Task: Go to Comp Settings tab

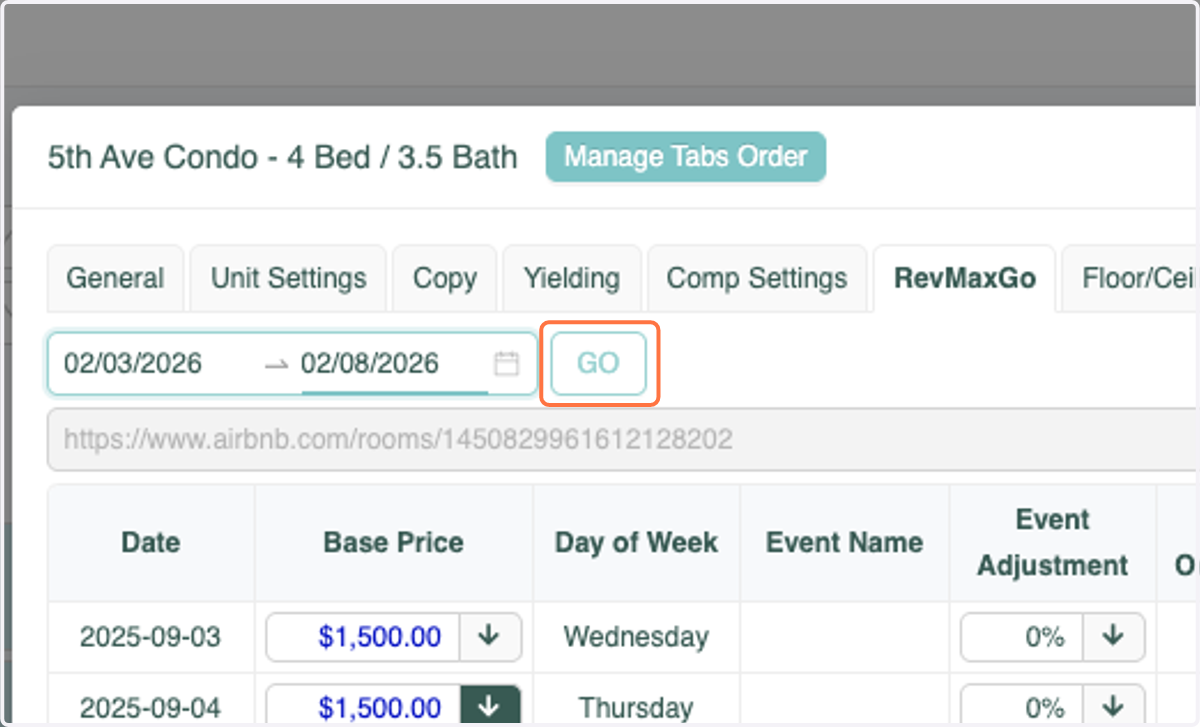Action: click(757, 278)
